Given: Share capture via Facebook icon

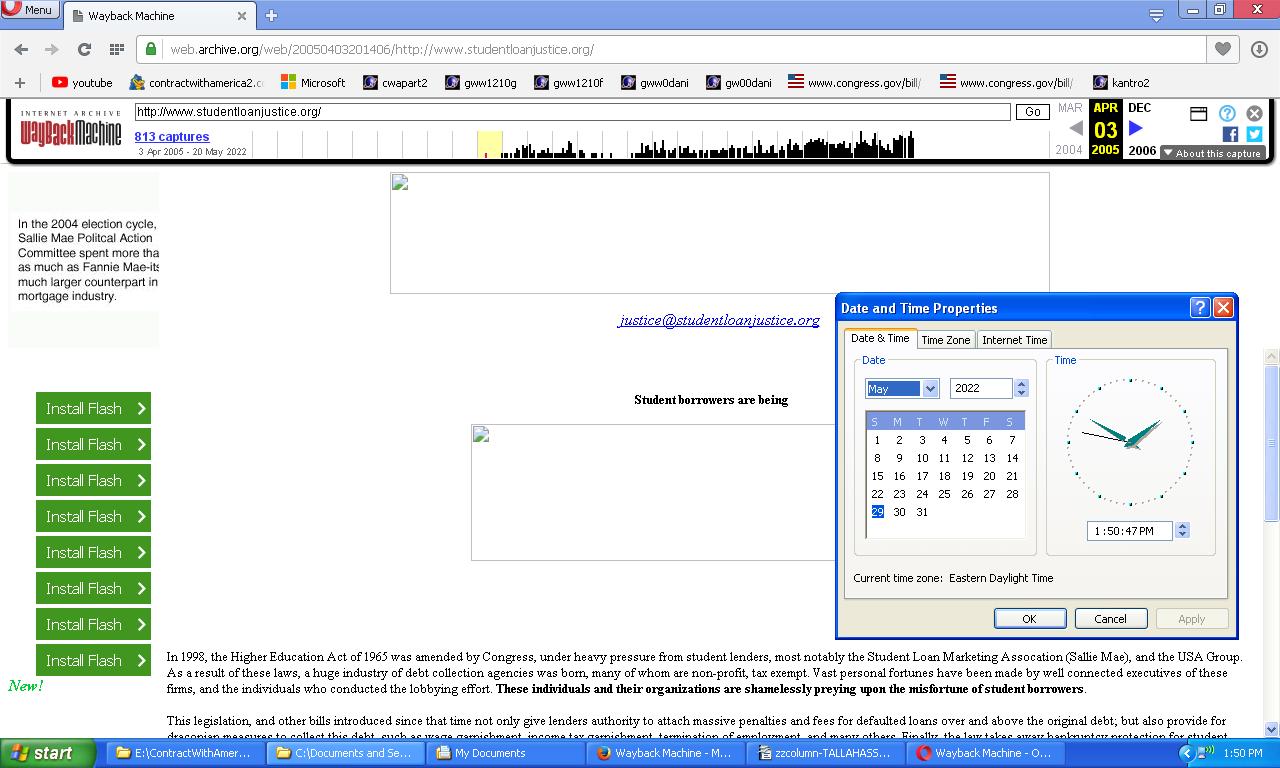Looking at the screenshot, I should tap(1230, 134).
